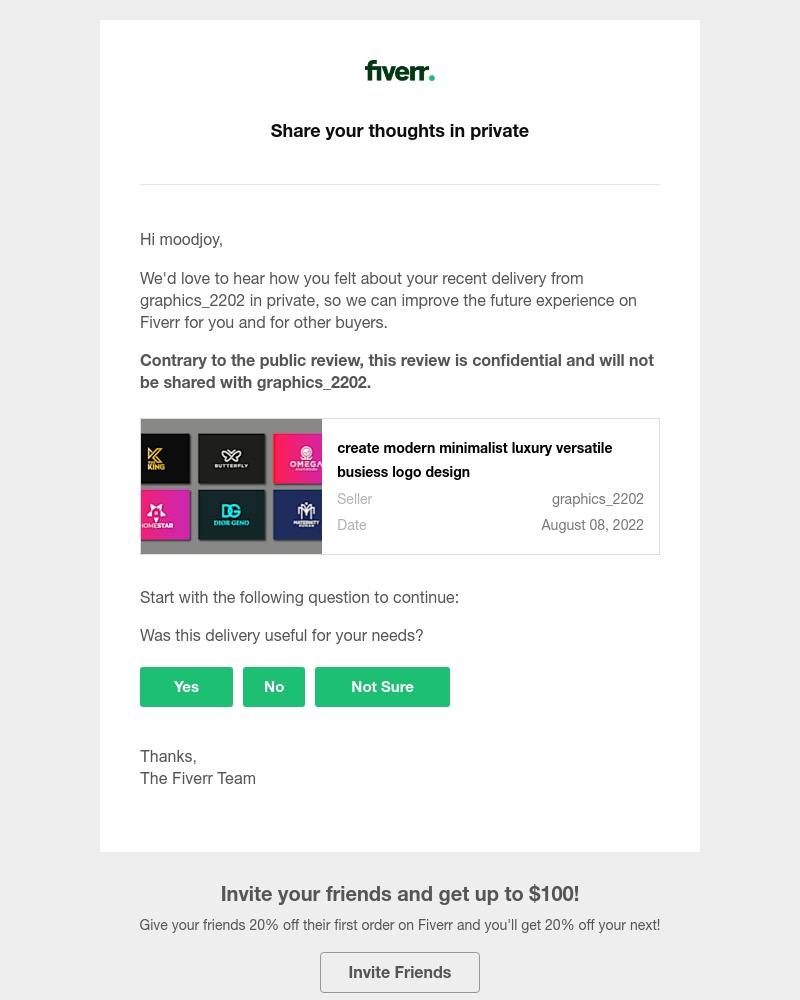The width and height of the screenshot is (800, 1000).
Task: Click the bolded graphics_2202 mention in the text
Action: click(x=311, y=382)
